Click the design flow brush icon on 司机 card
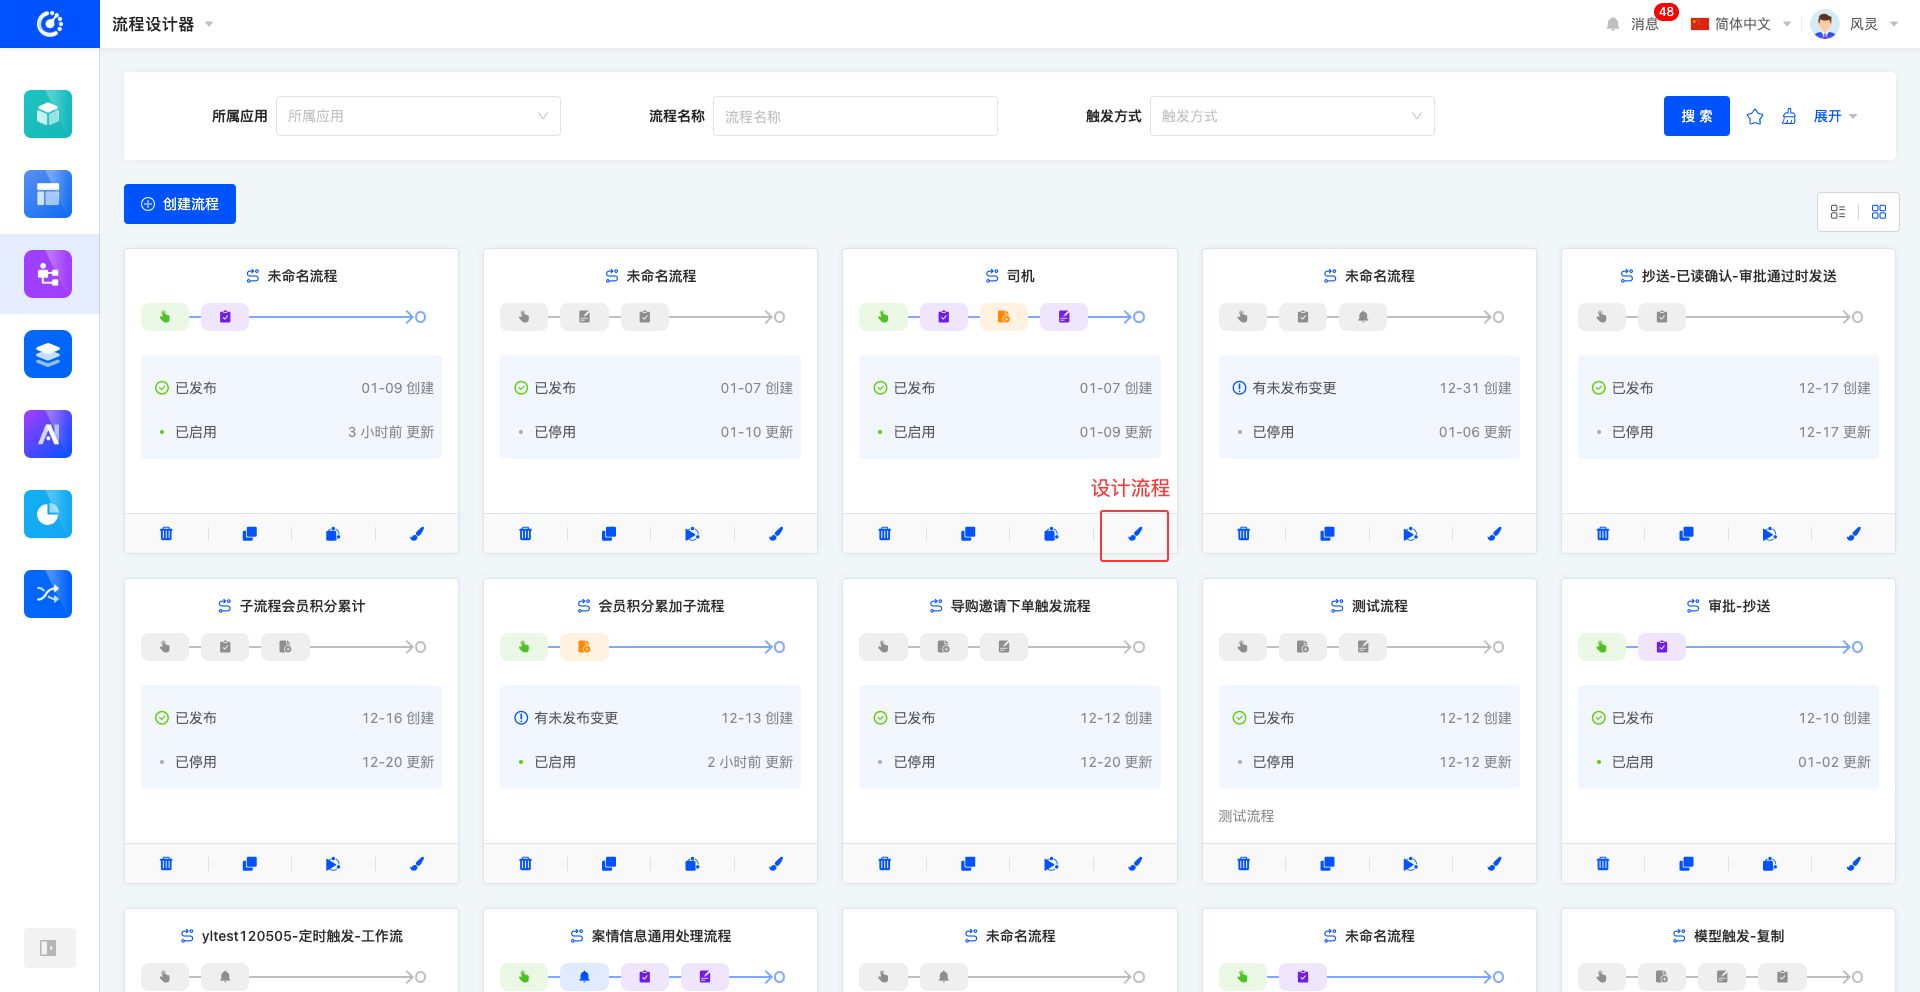The height and width of the screenshot is (992, 1920). 1134,534
